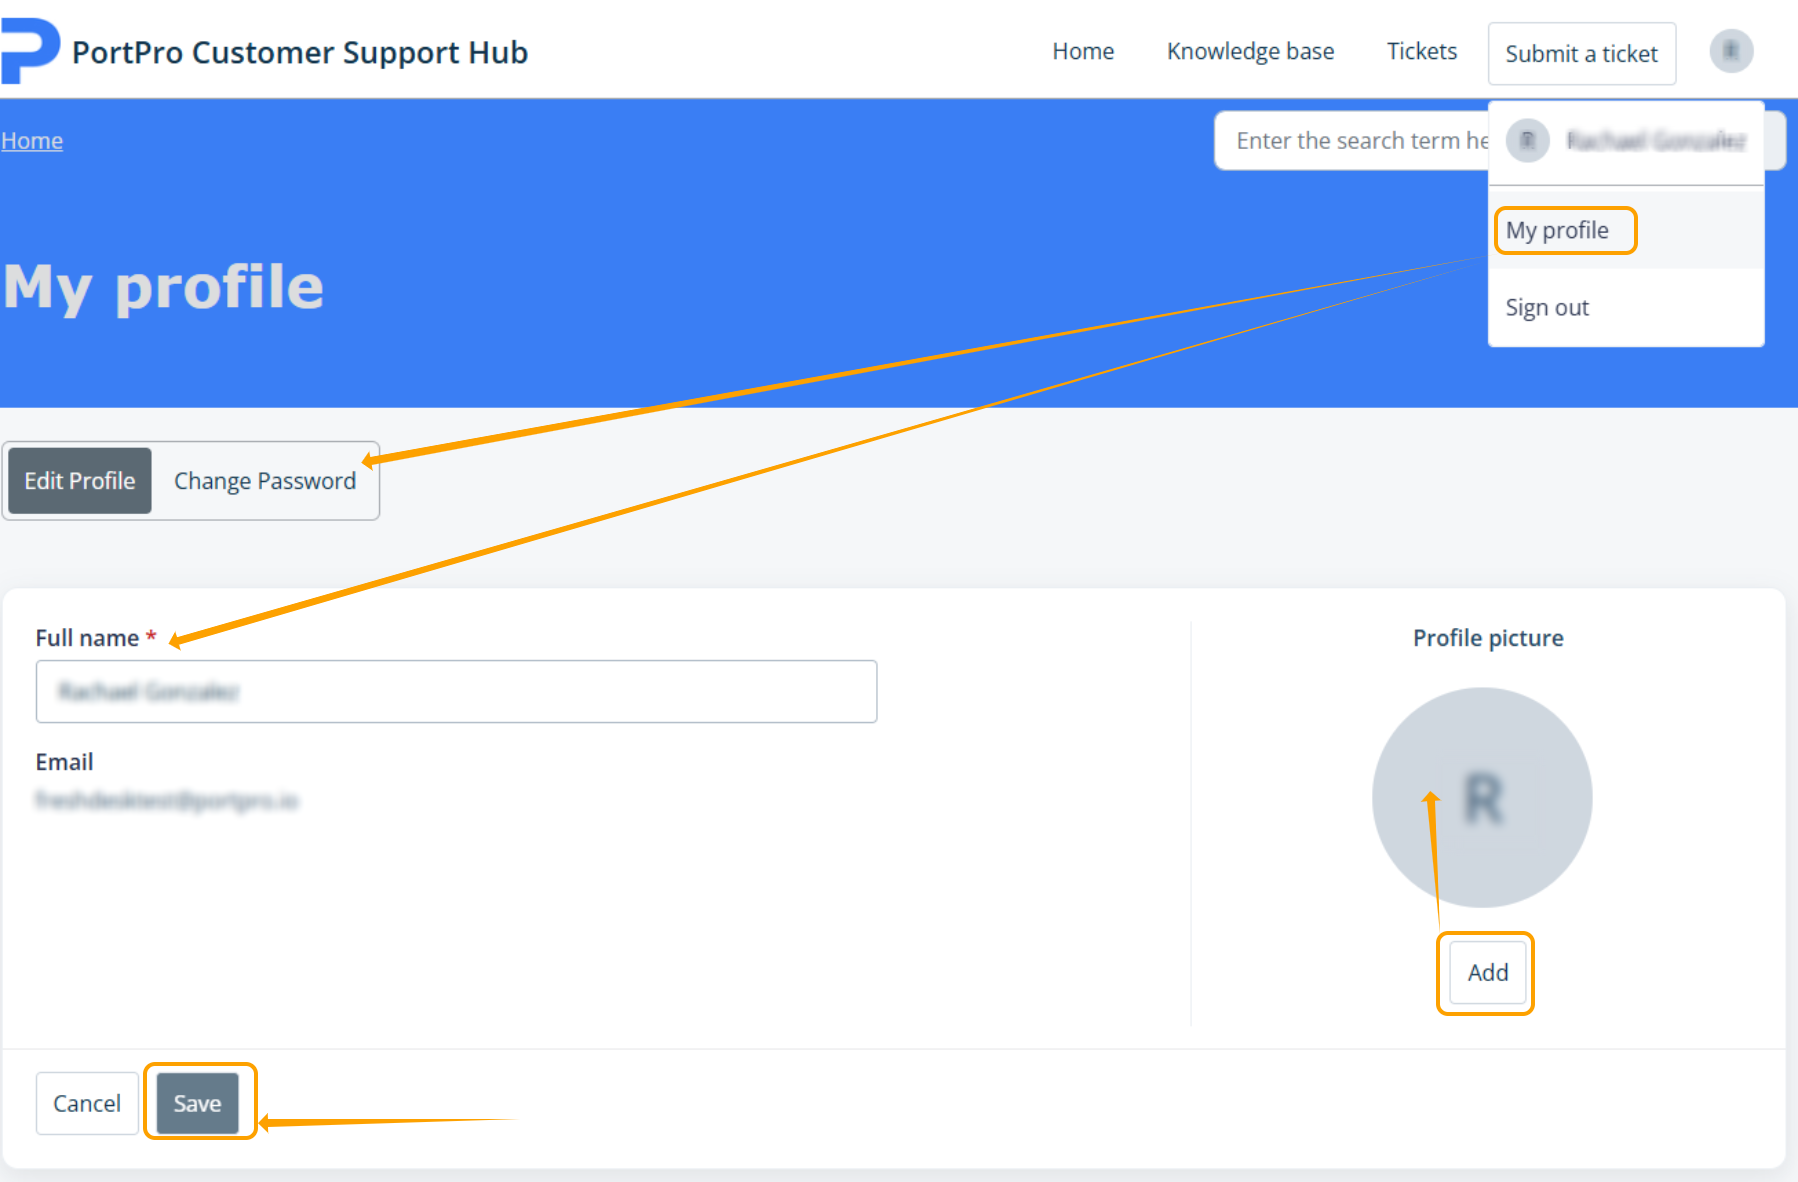Click the large profile picture placeholder

coord(1482,797)
